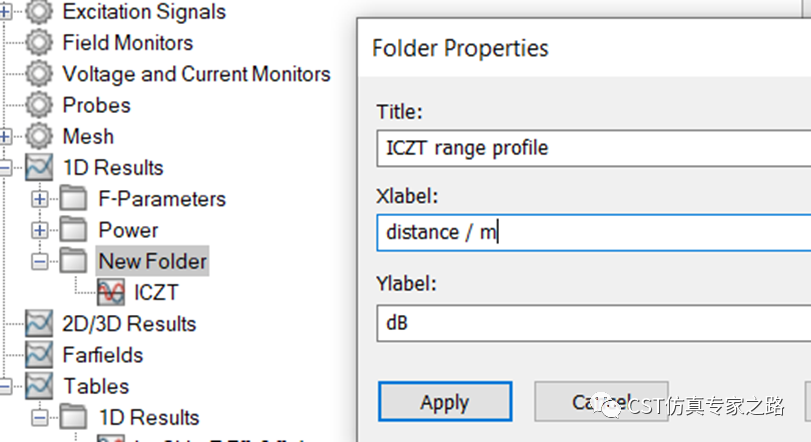Collapse the 1D Results under Tables
The image size is (811, 442).
pos(39,418)
